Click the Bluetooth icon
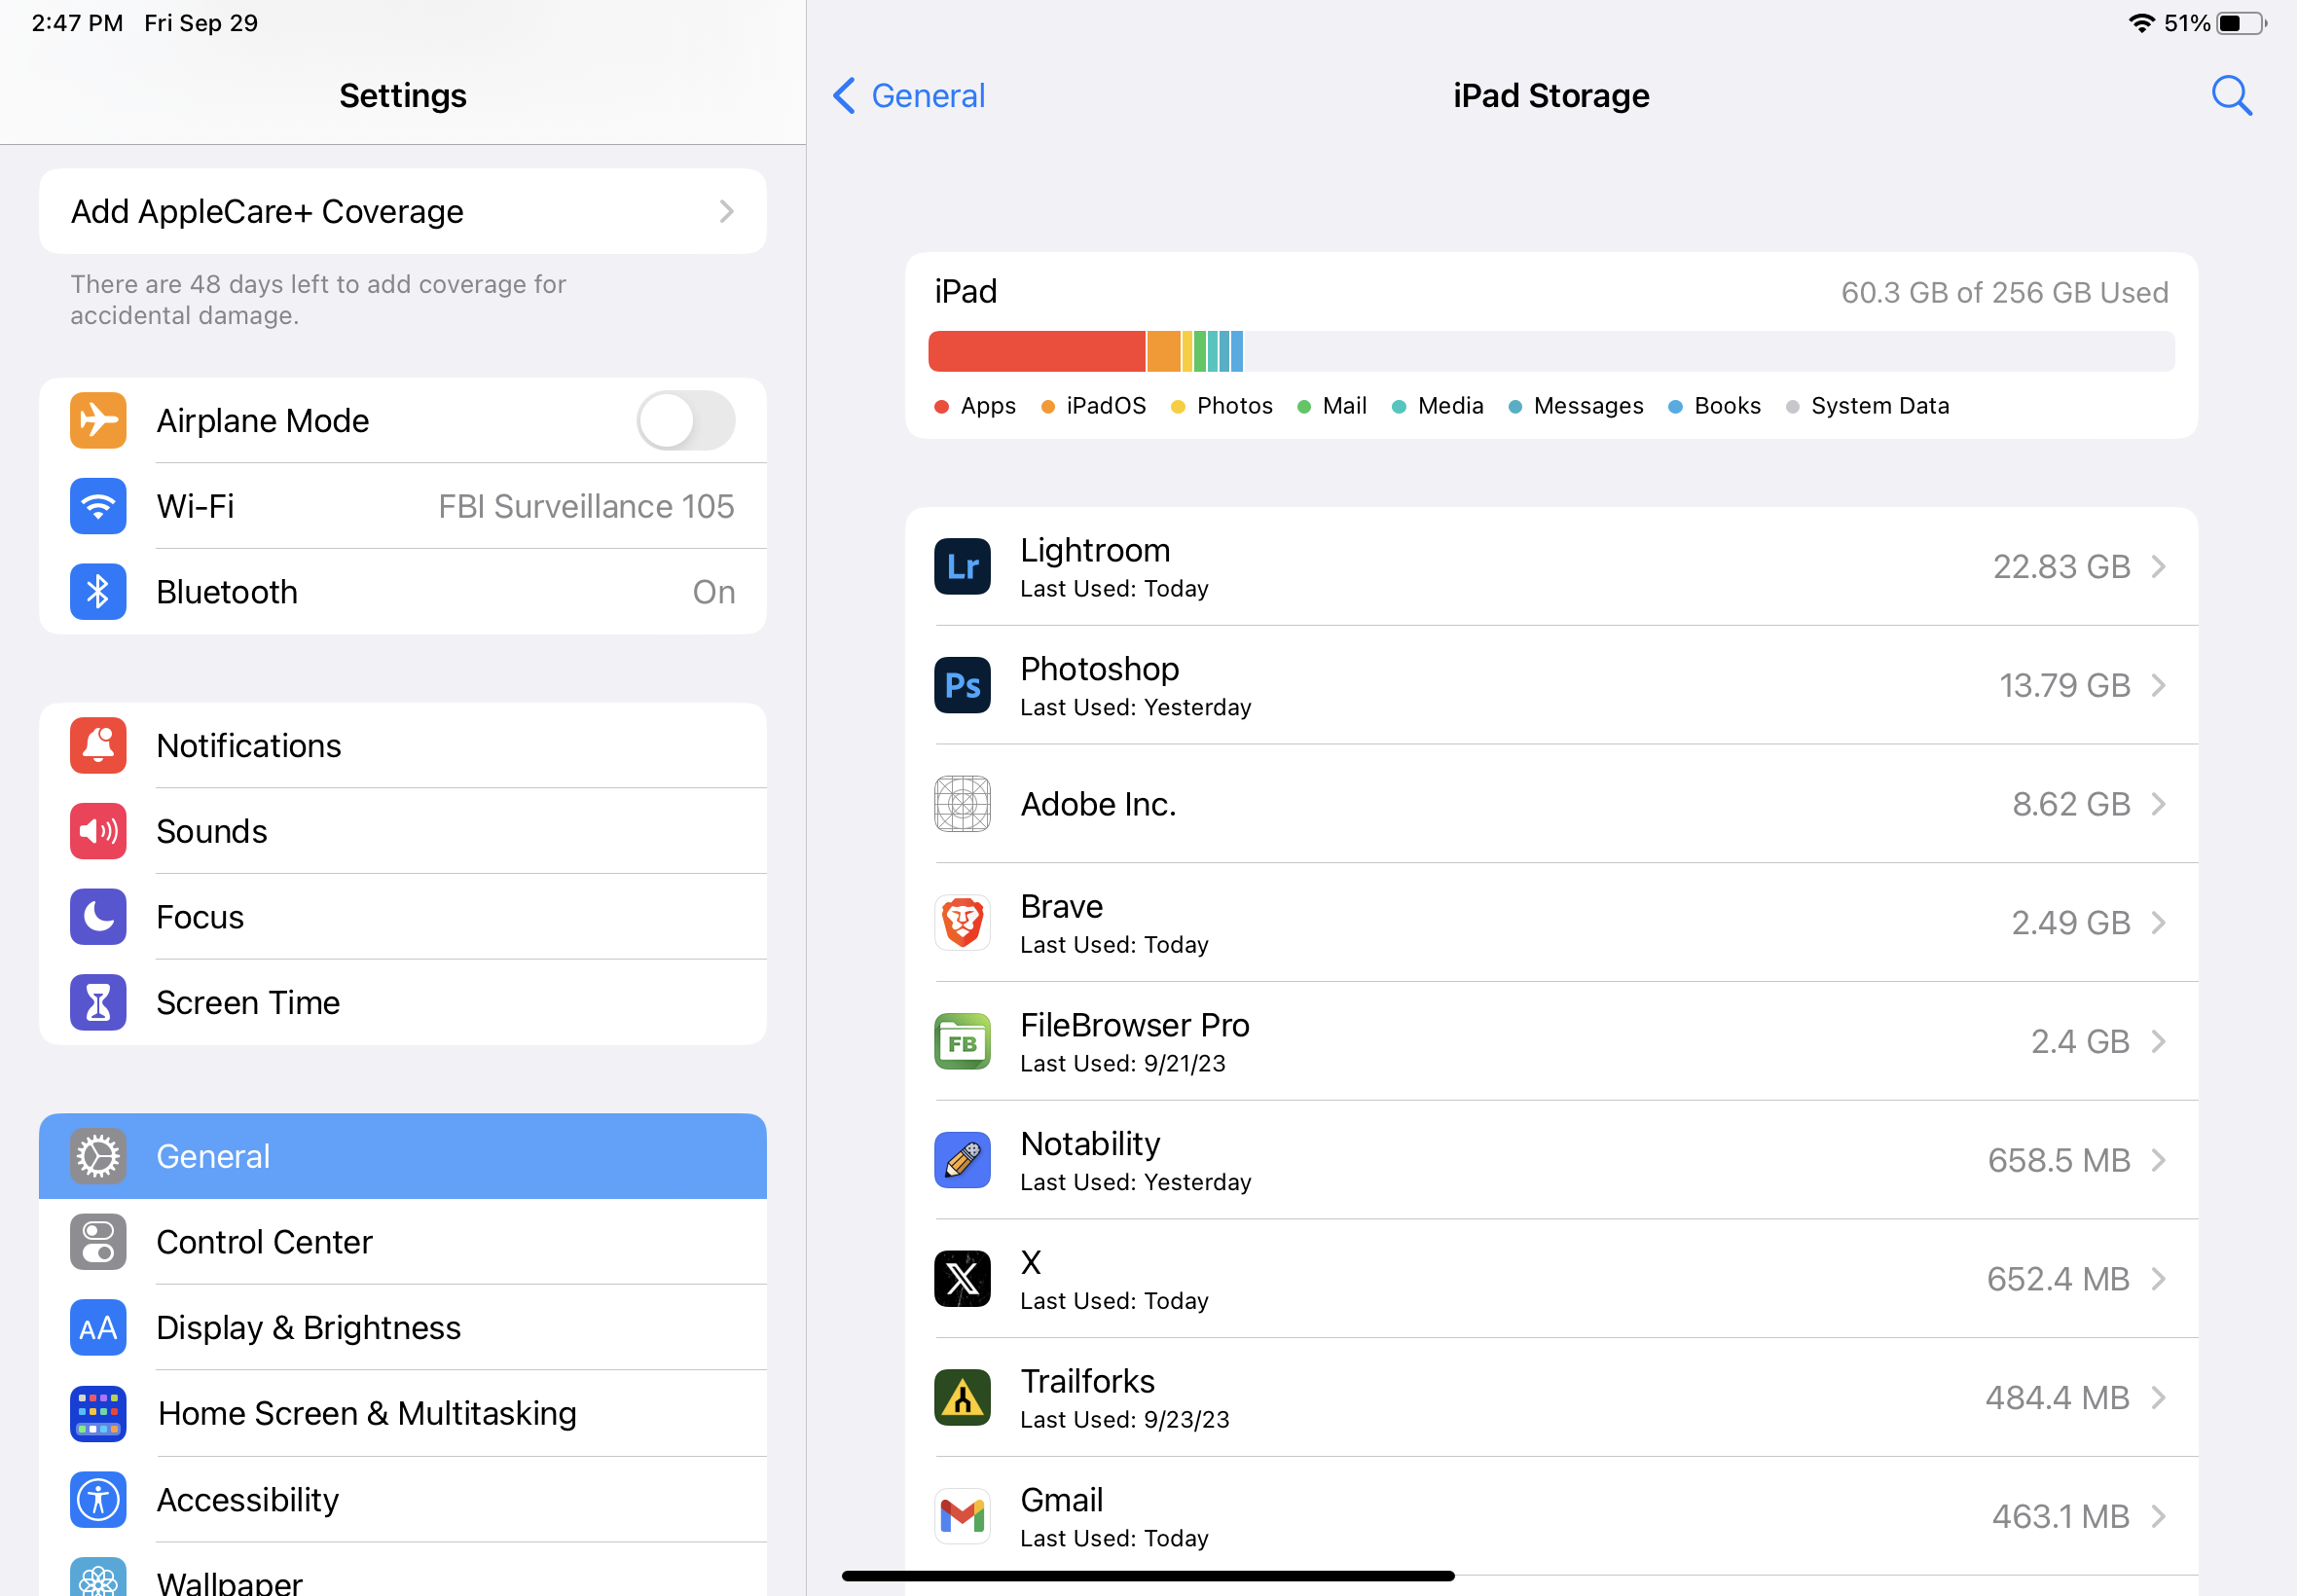The width and height of the screenshot is (2297, 1596). [97, 591]
